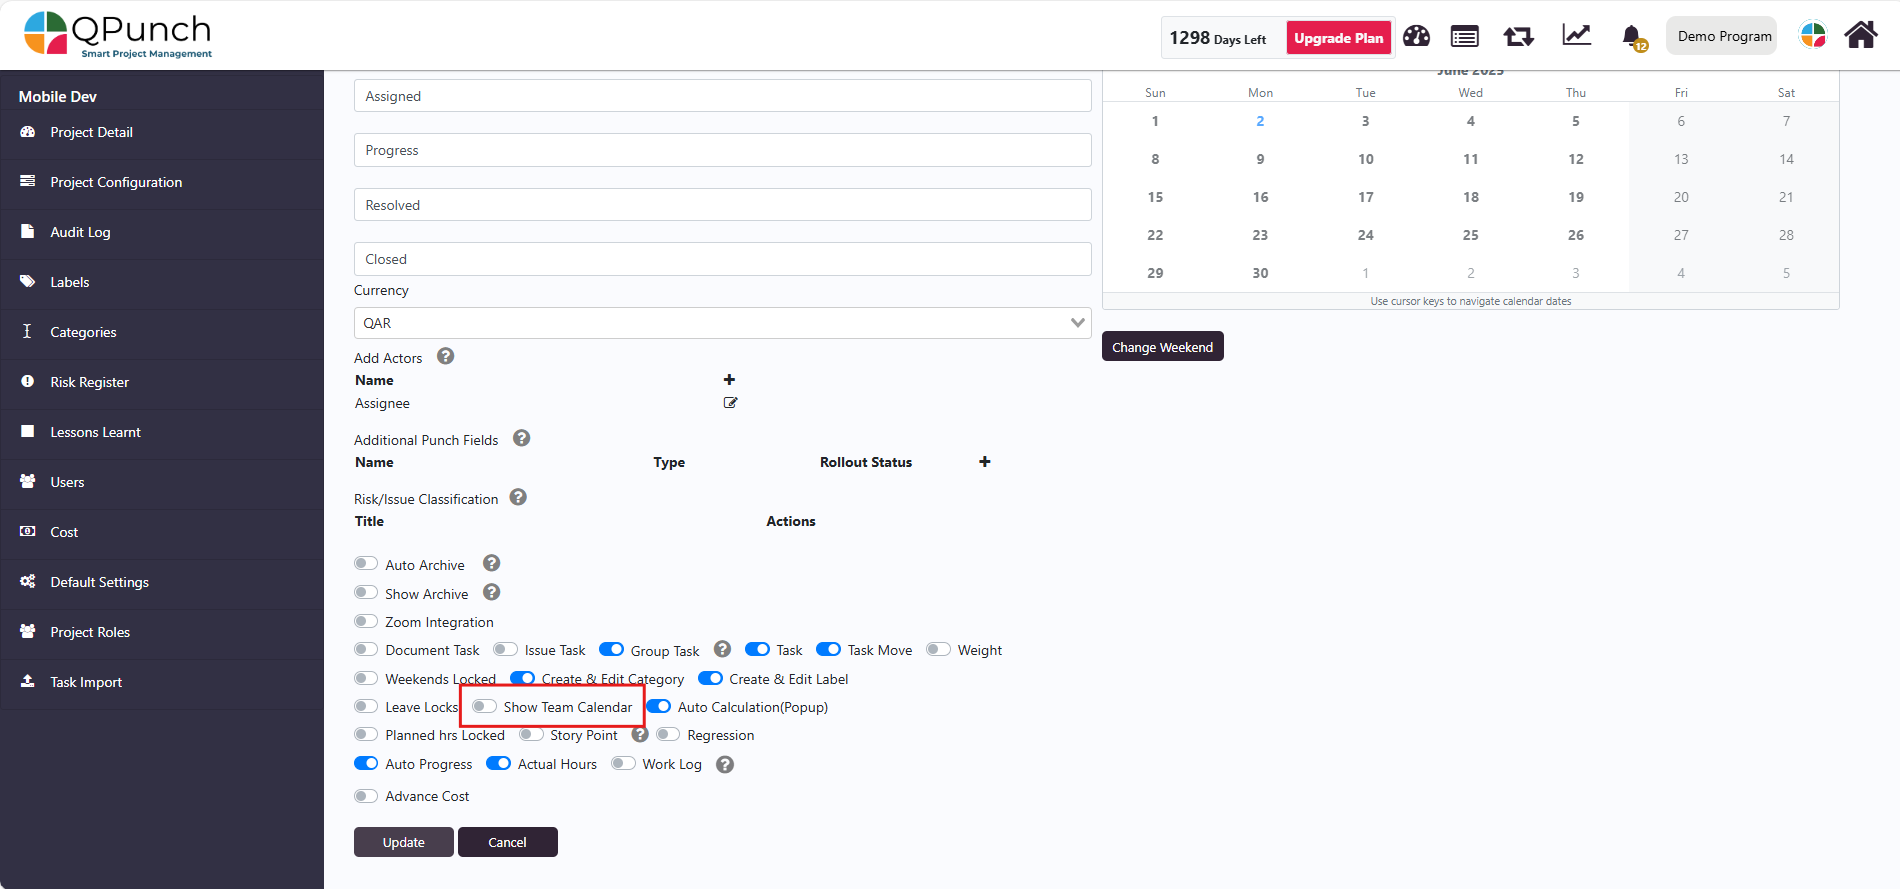Enable Issue Task switch
This screenshot has width=1900, height=889.
(x=505, y=650)
